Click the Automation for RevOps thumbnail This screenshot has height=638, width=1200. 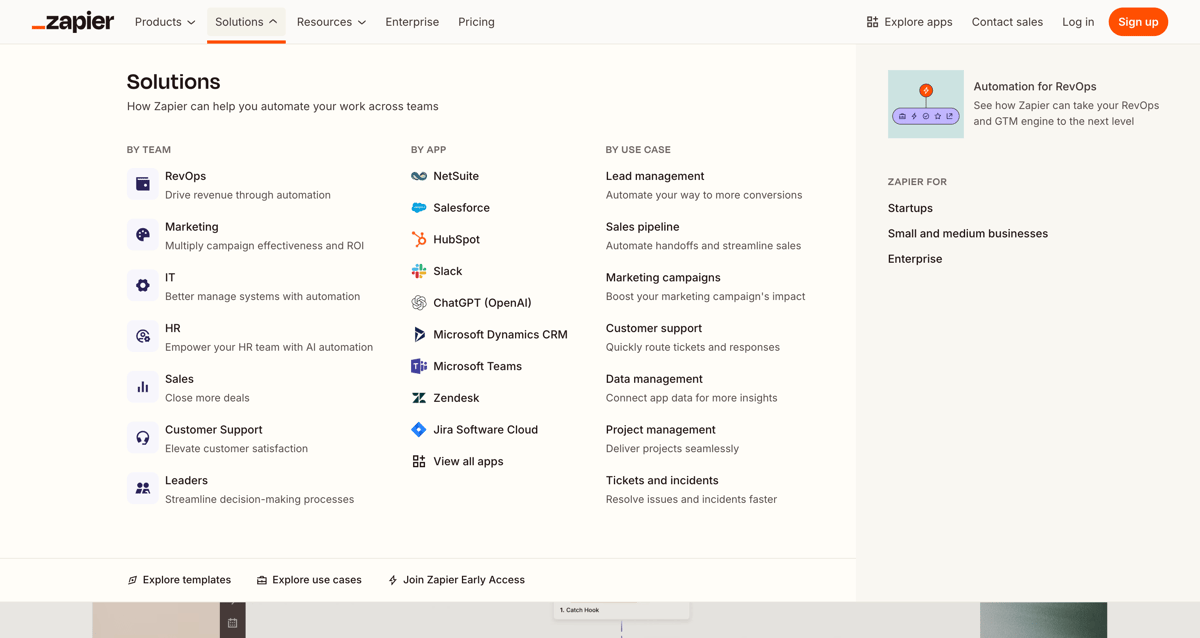(x=925, y=103)
